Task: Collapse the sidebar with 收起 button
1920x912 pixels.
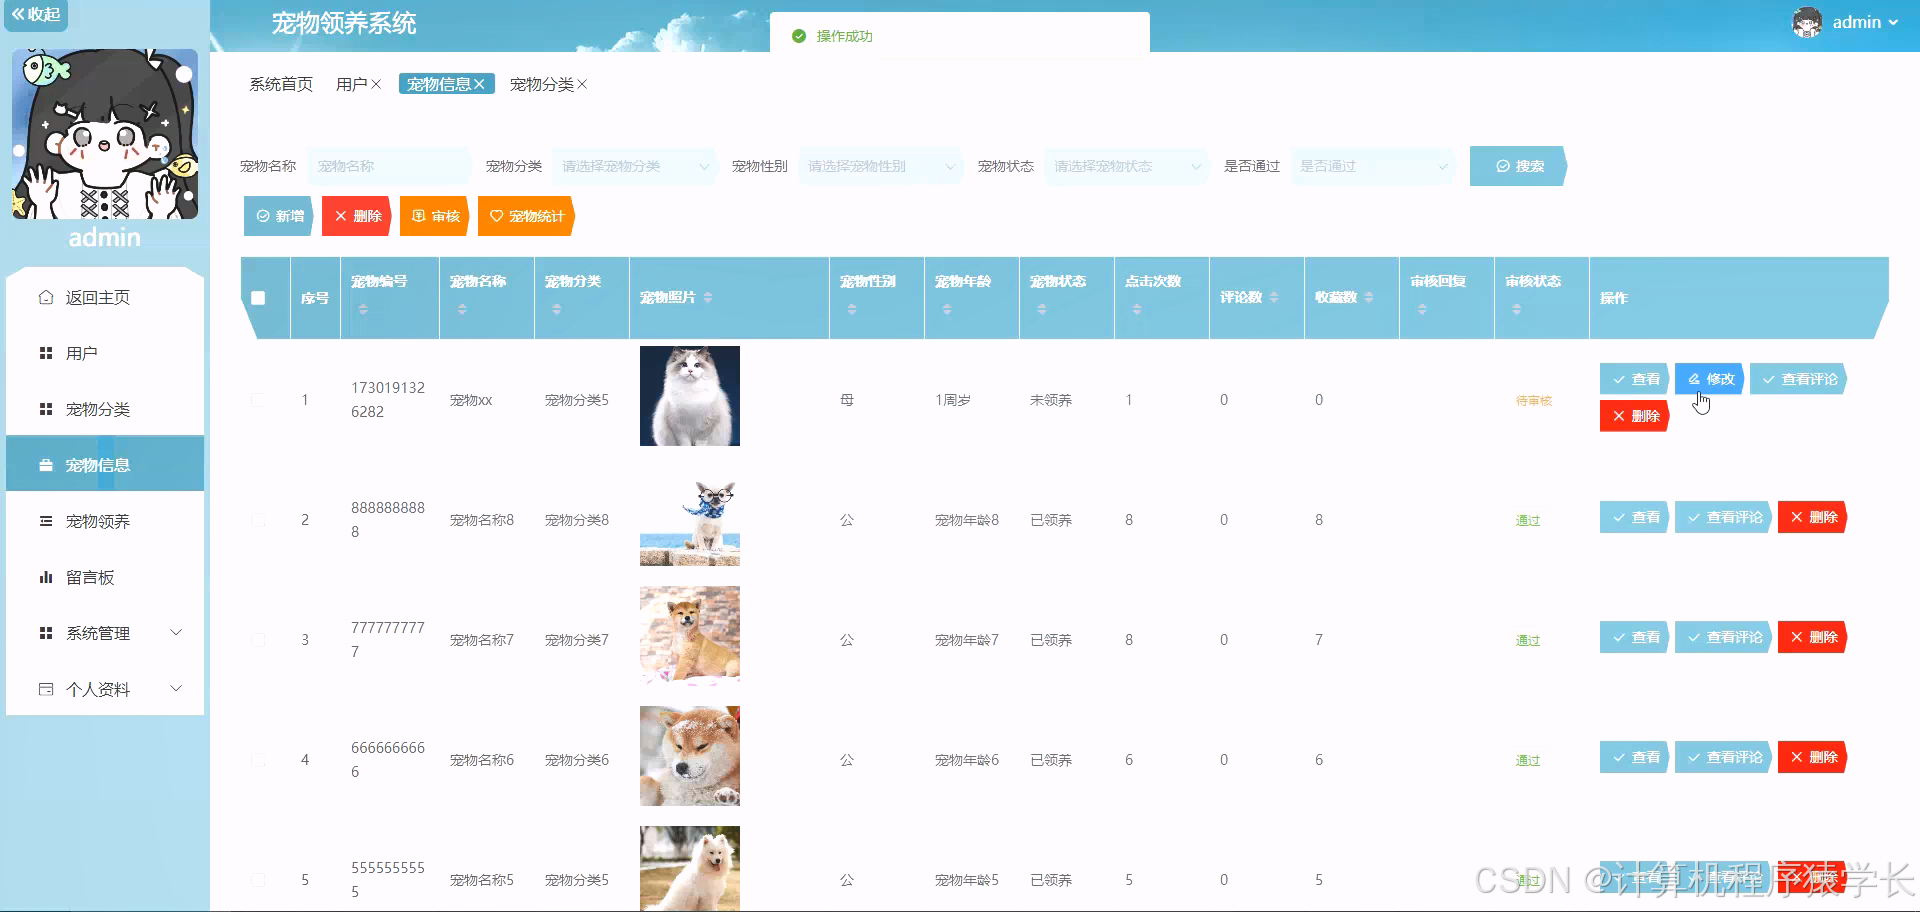Action: 36,16
